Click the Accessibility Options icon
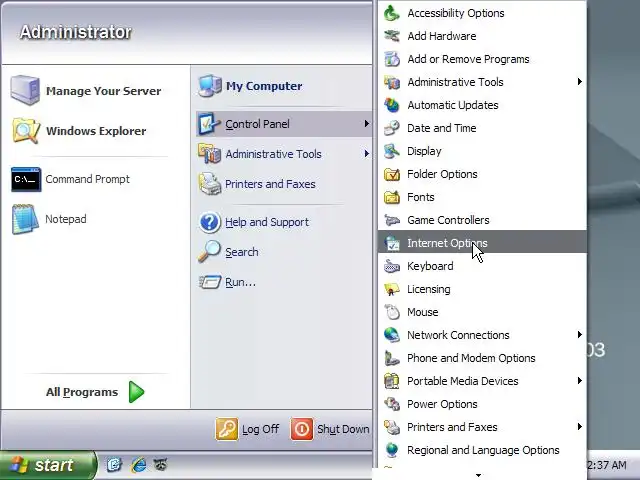This screenshot has height=480, width=640. [x=392, y=13]
